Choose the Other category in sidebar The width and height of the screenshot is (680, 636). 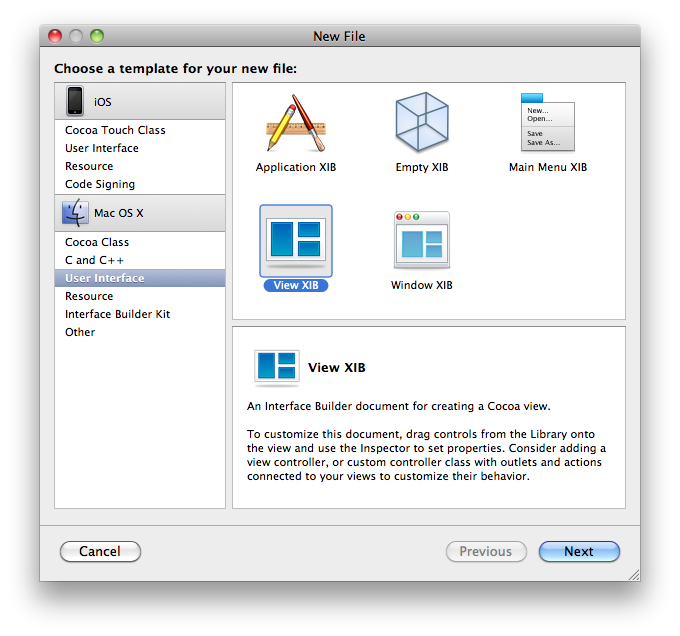click(80, 332)
